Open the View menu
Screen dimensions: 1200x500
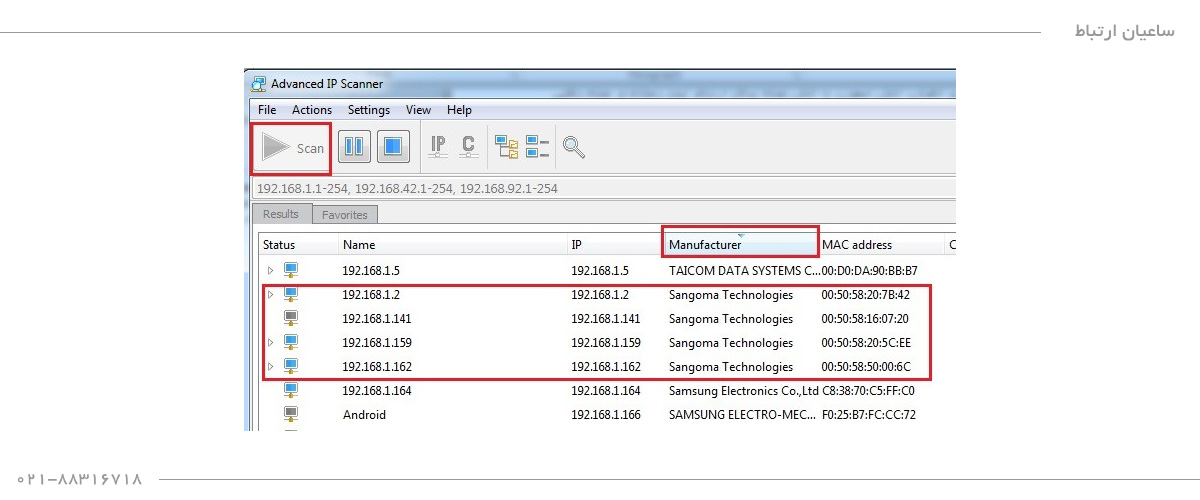(419, 110)
